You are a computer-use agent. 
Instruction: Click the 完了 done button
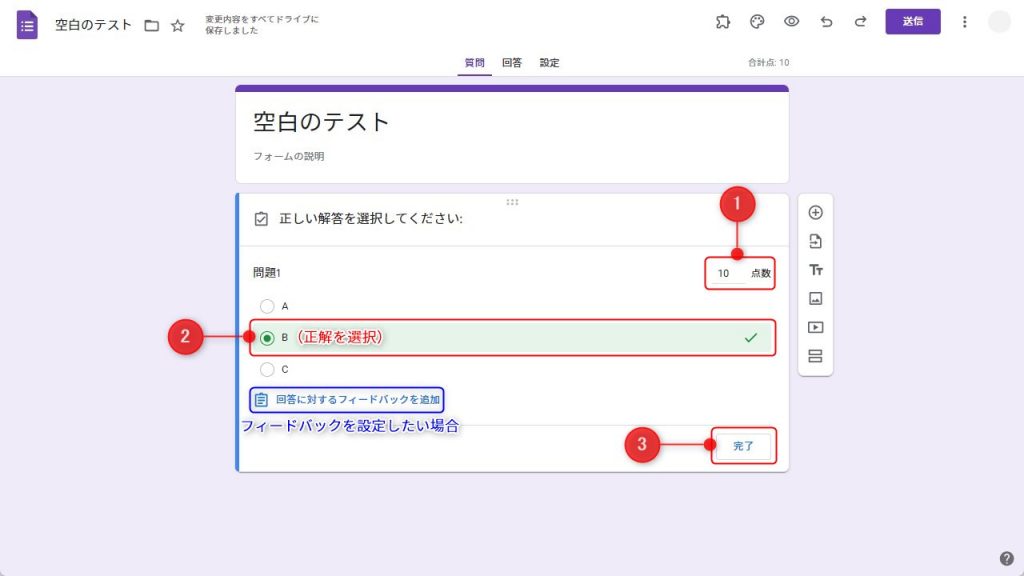coord(743,446)
